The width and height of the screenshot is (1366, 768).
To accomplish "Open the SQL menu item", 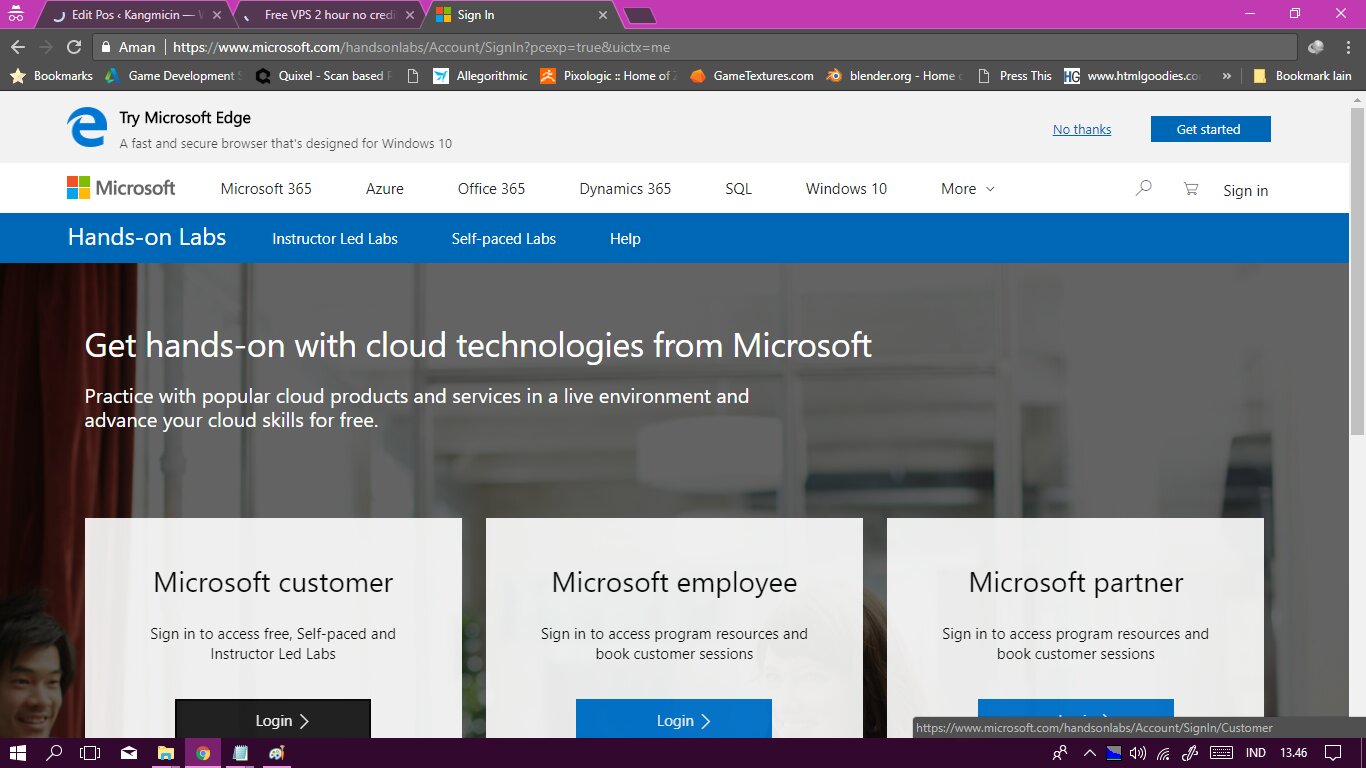I will 738,188.
